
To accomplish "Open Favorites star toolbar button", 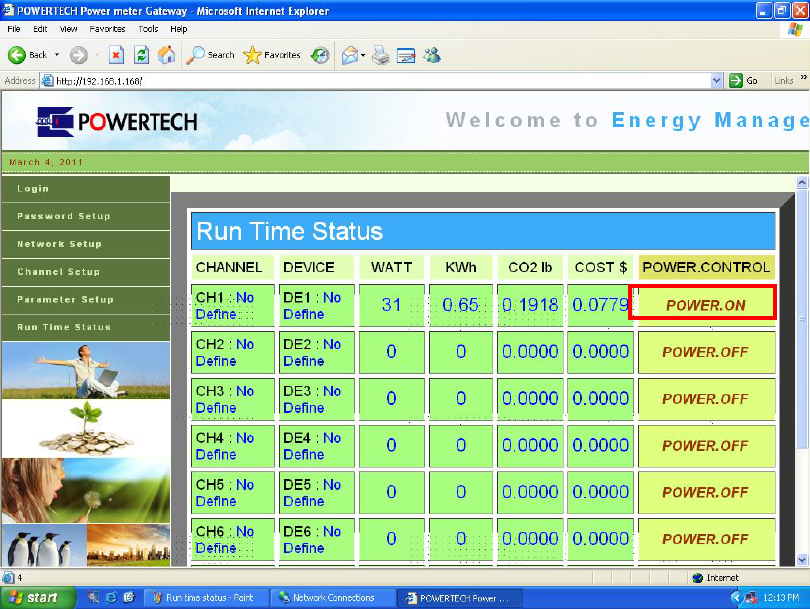I will [271, 55].
